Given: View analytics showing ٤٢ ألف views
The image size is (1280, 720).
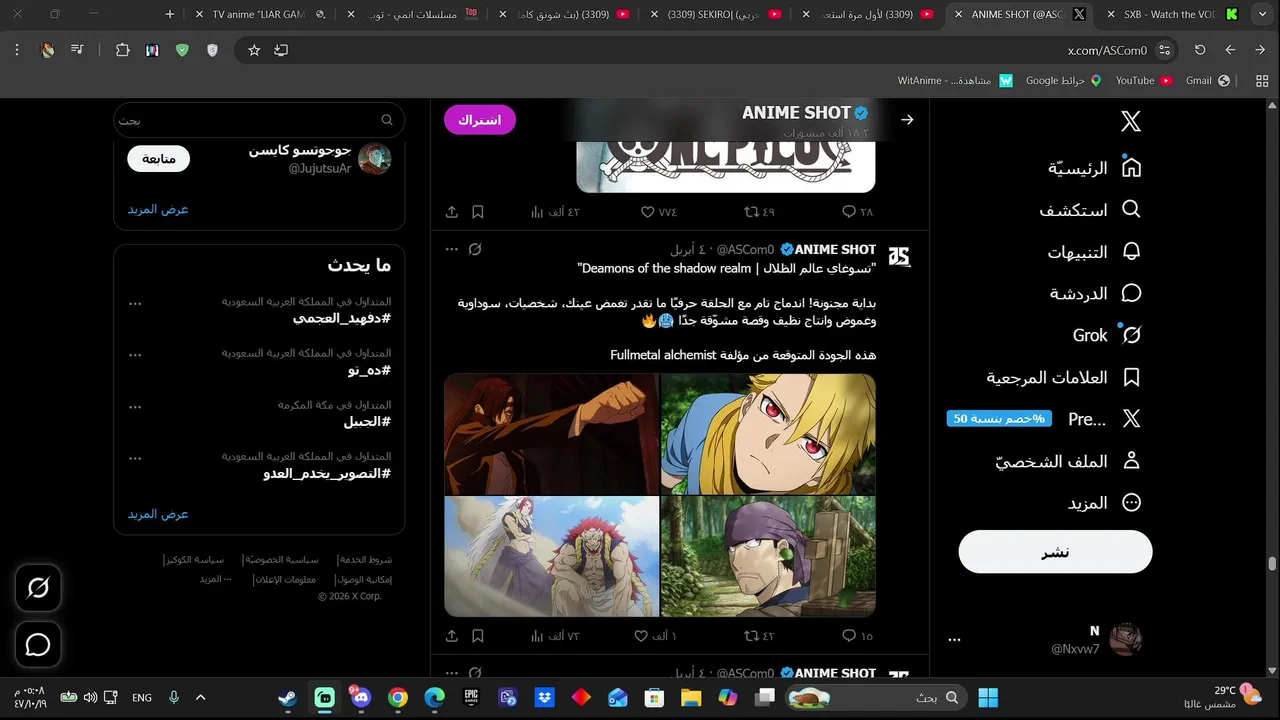Looking at the screenshot, I should coord(556,212).
